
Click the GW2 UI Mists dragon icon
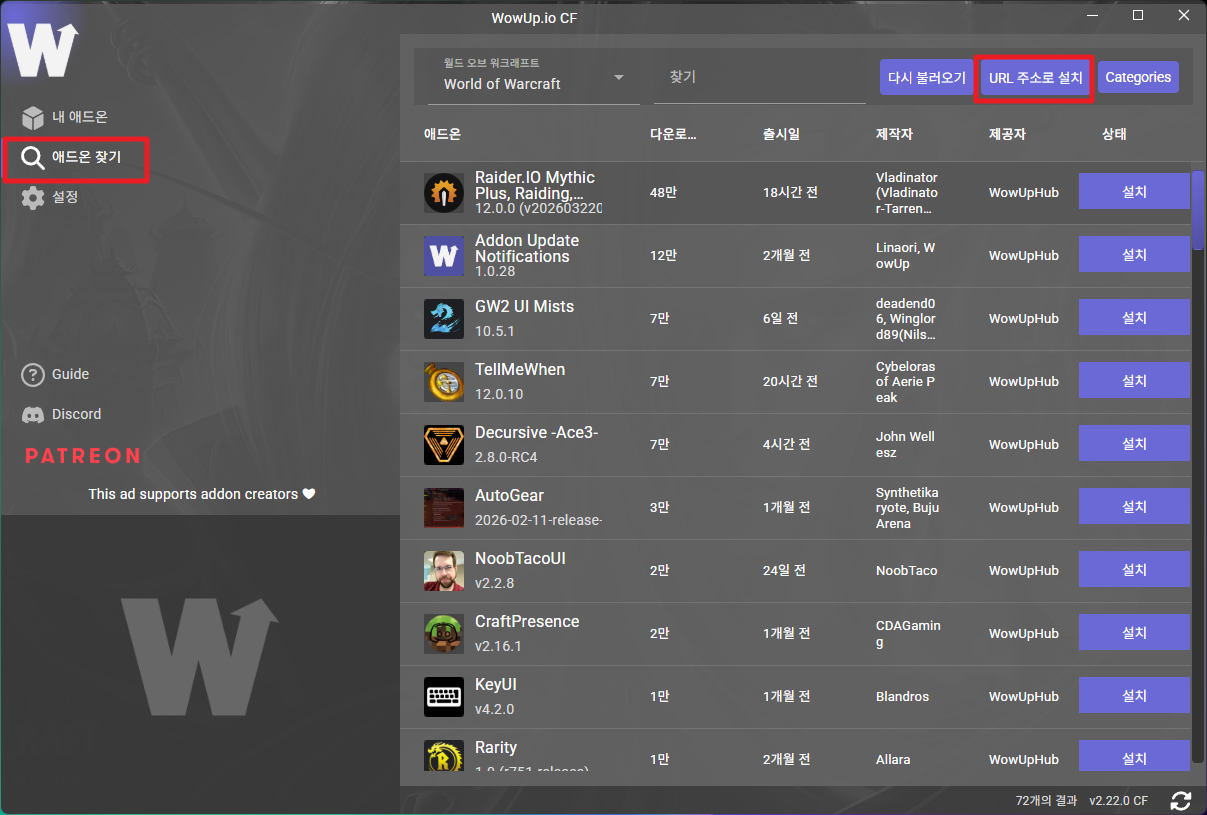(x=443, y=318)
